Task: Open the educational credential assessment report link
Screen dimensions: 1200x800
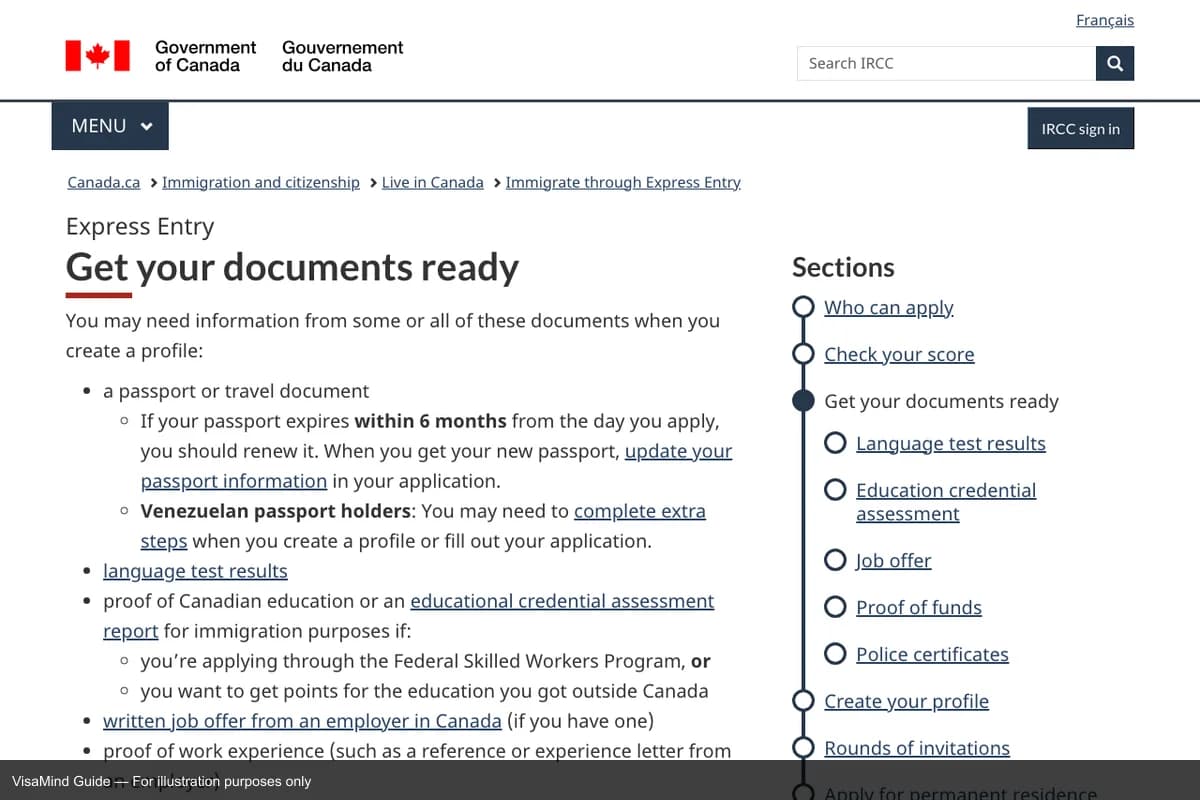Action: tap(562, 601)
